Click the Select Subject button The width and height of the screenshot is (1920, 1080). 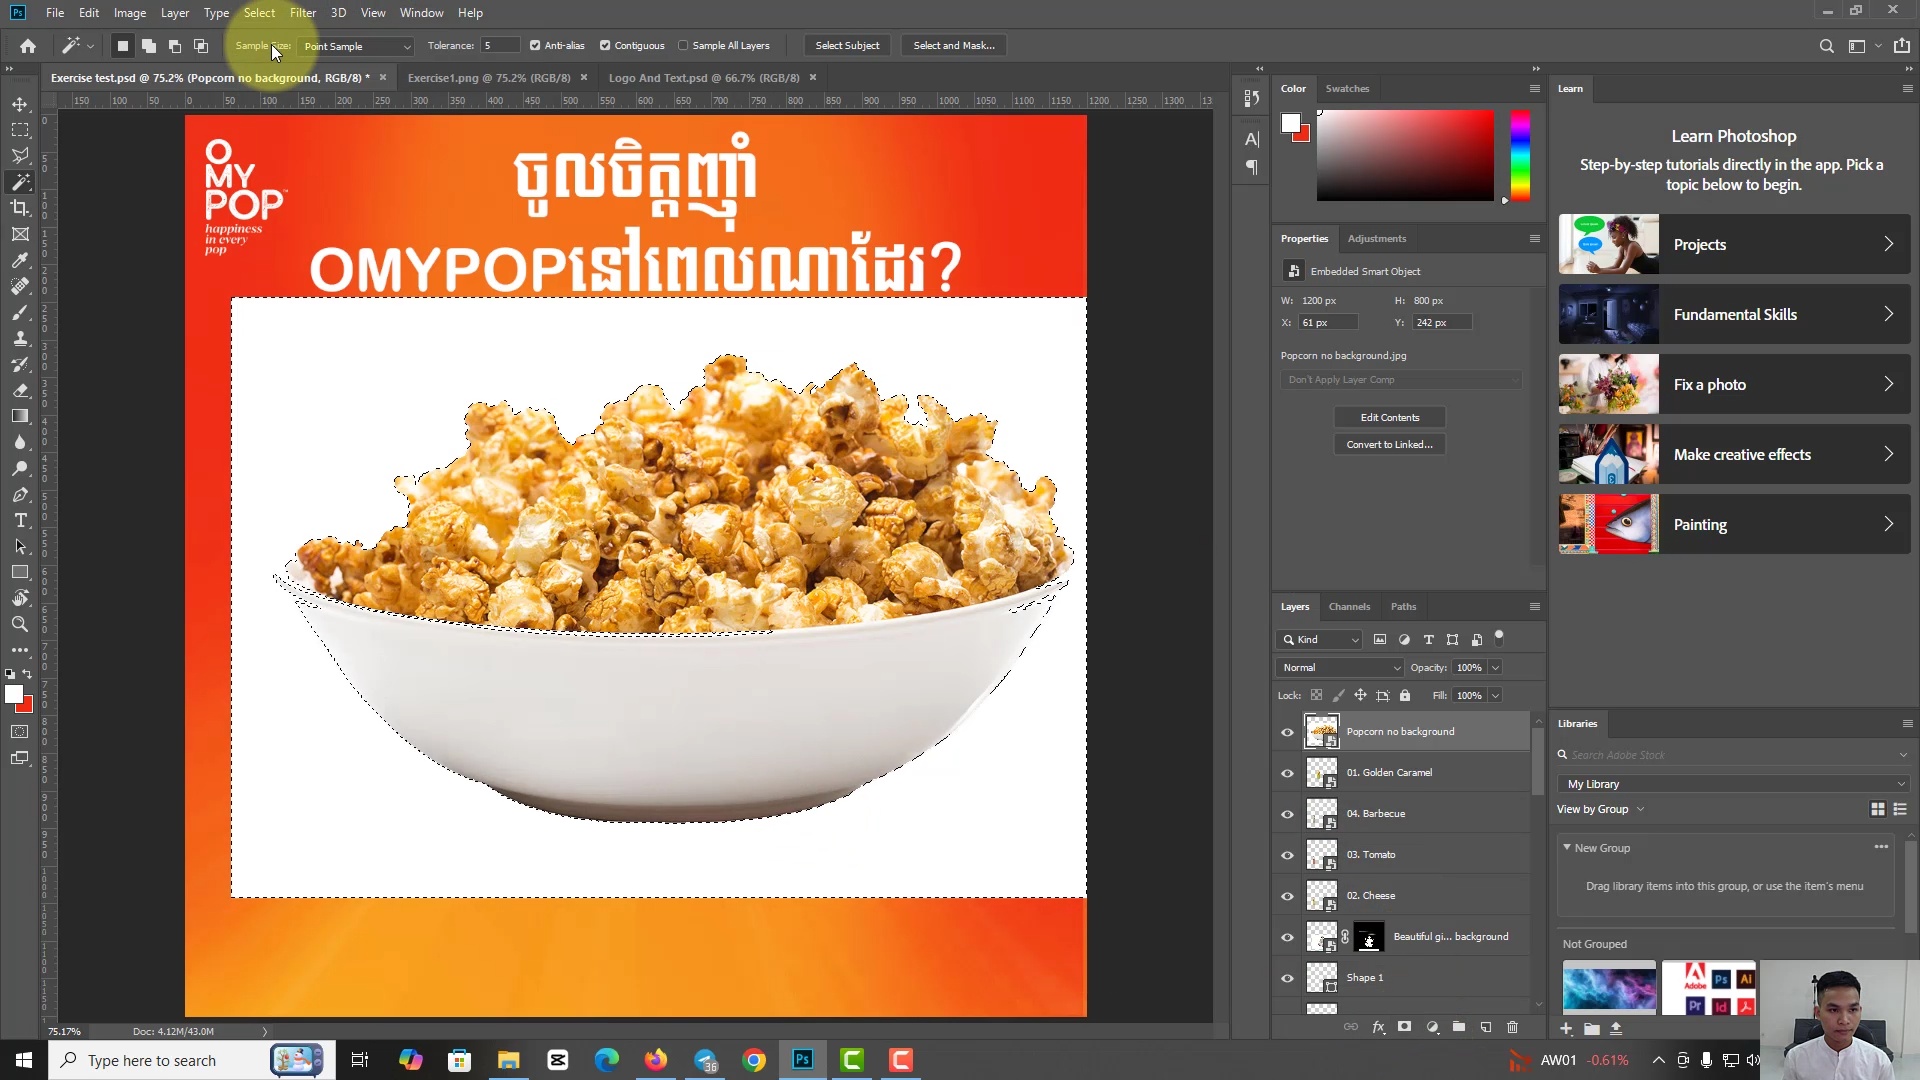(x=847, y=46)
